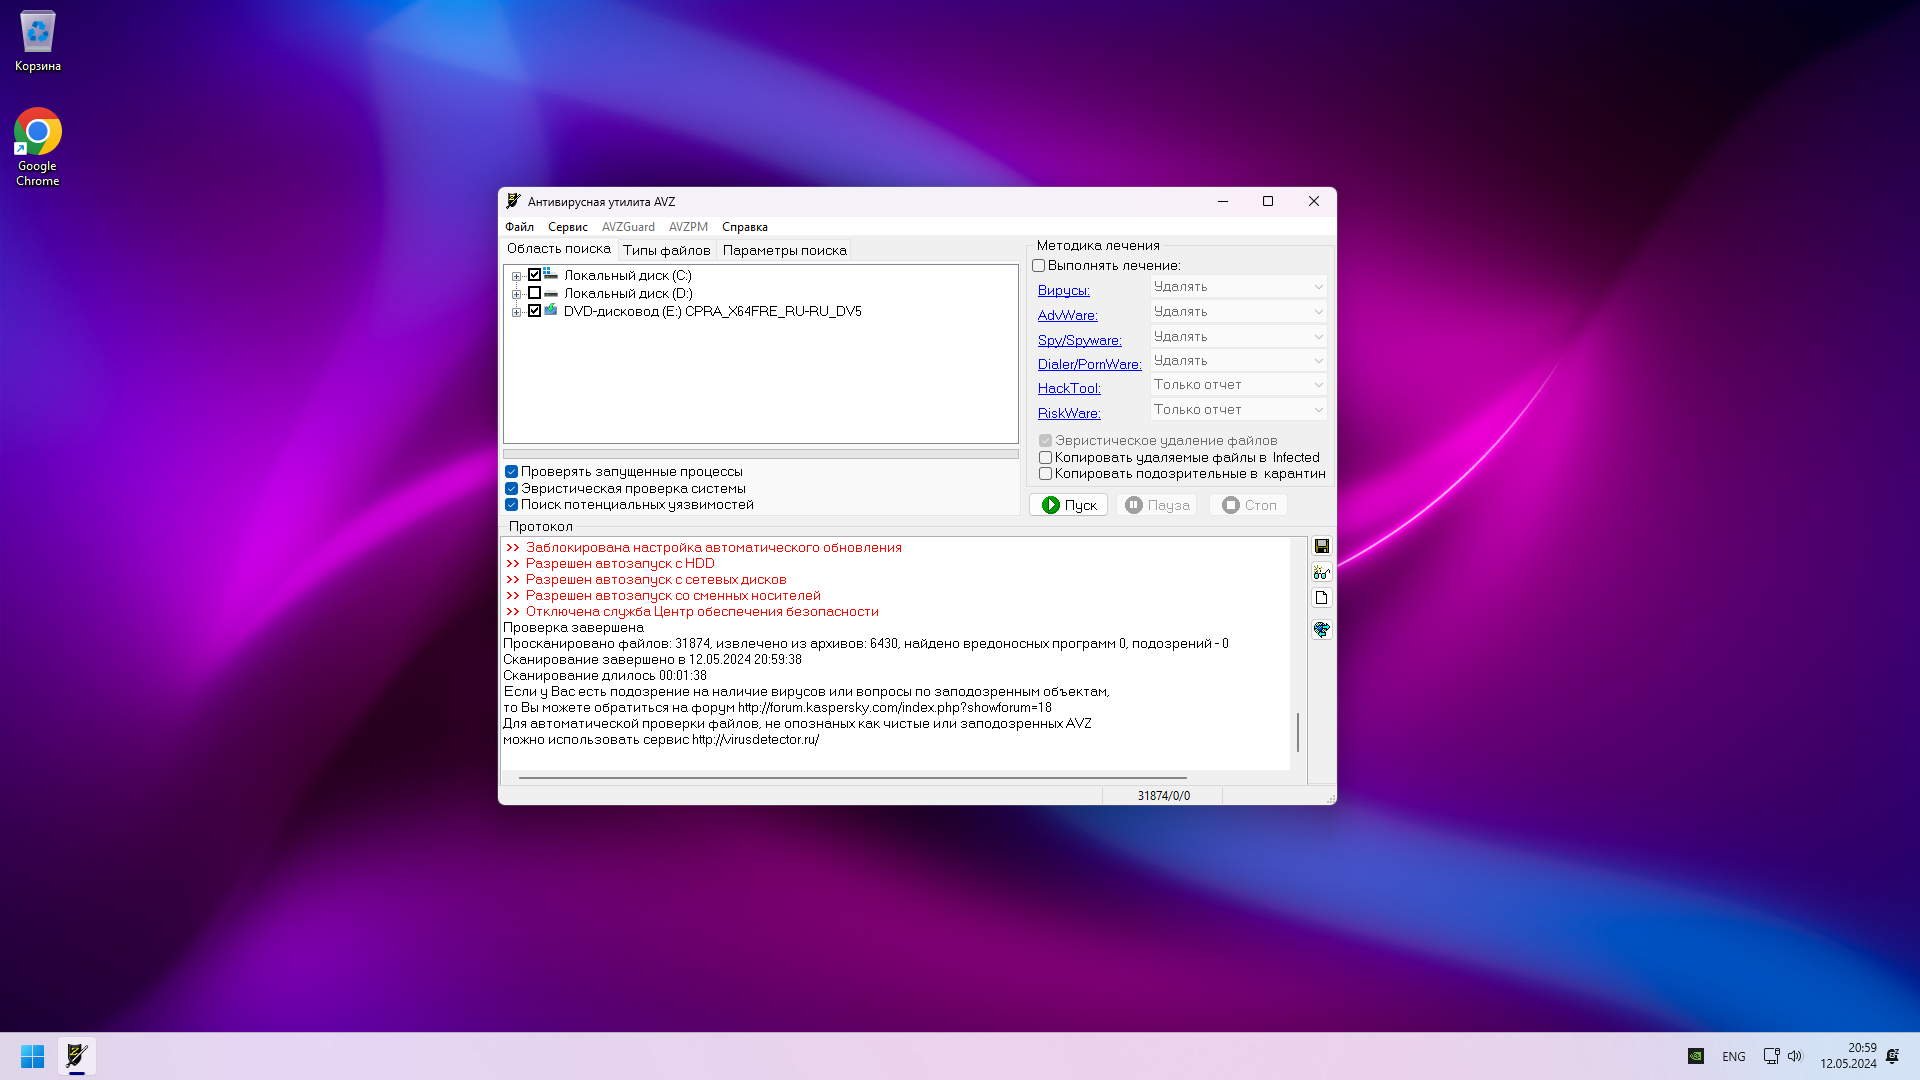Viewport: 1920px width, 1080px height.
Task: Click the AVZ icon in the taskbar
Action: pyautogui.click(x=77, y=1056)
